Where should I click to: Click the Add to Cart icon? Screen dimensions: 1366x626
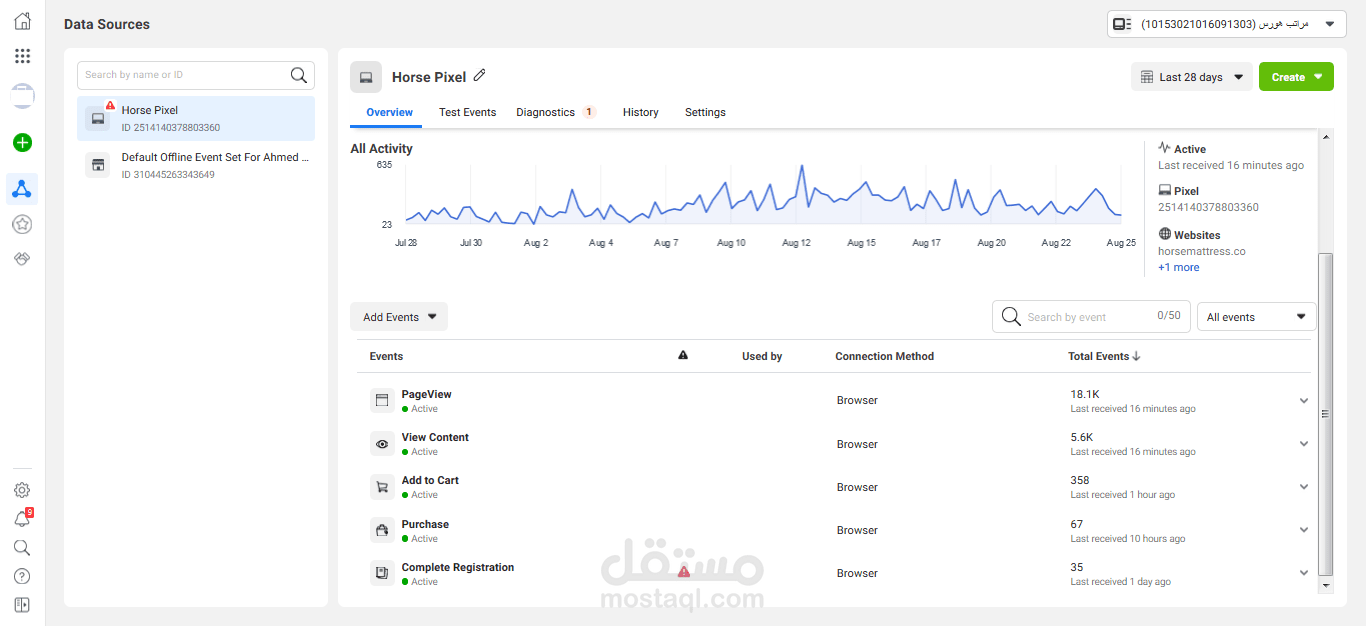click(381, 487)
